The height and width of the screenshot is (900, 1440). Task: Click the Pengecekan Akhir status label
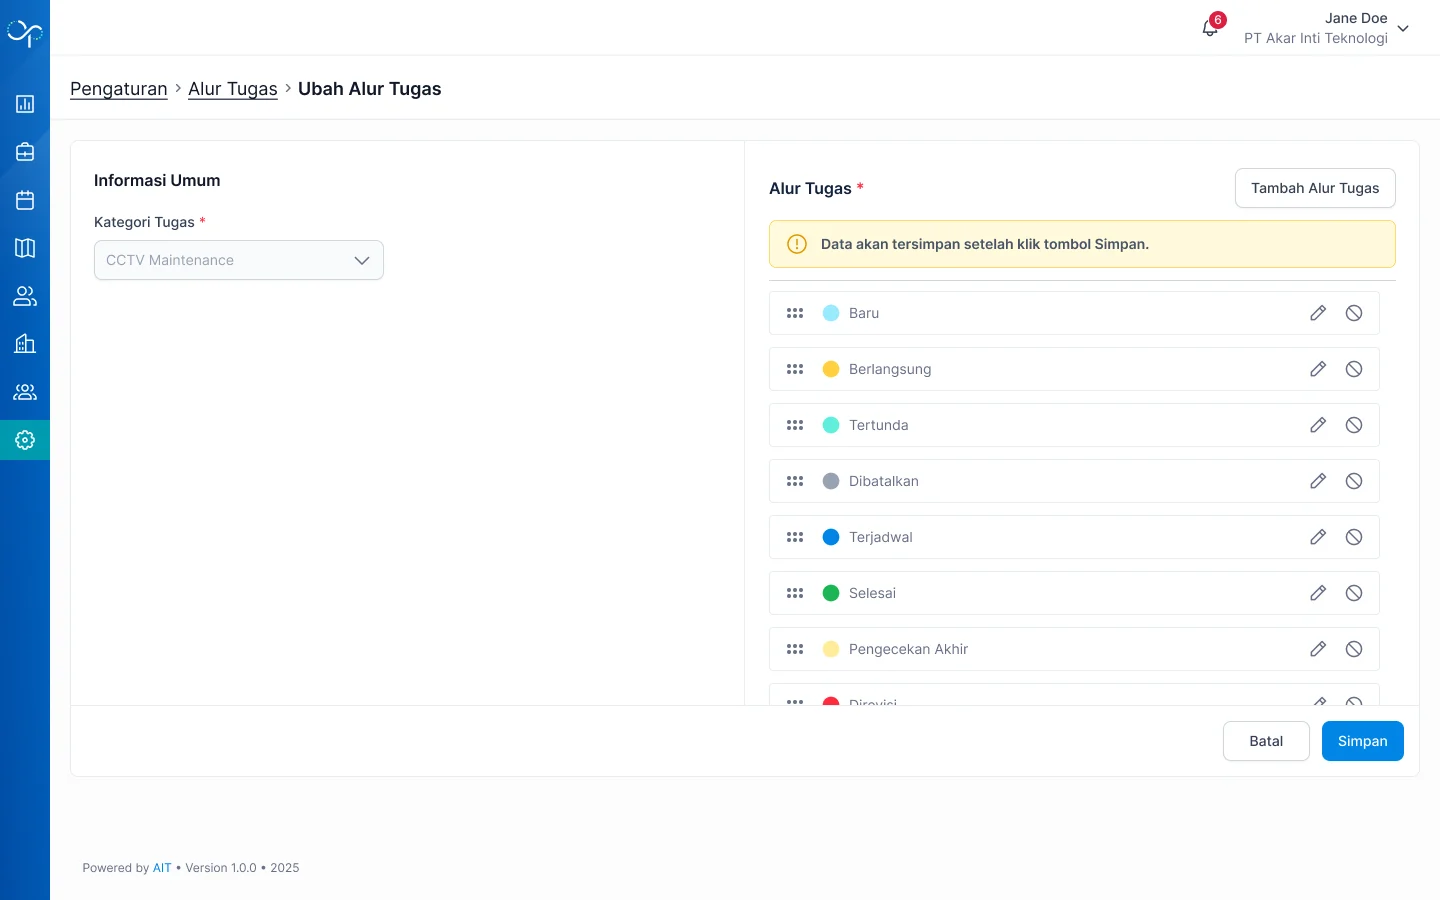[908, 649]
